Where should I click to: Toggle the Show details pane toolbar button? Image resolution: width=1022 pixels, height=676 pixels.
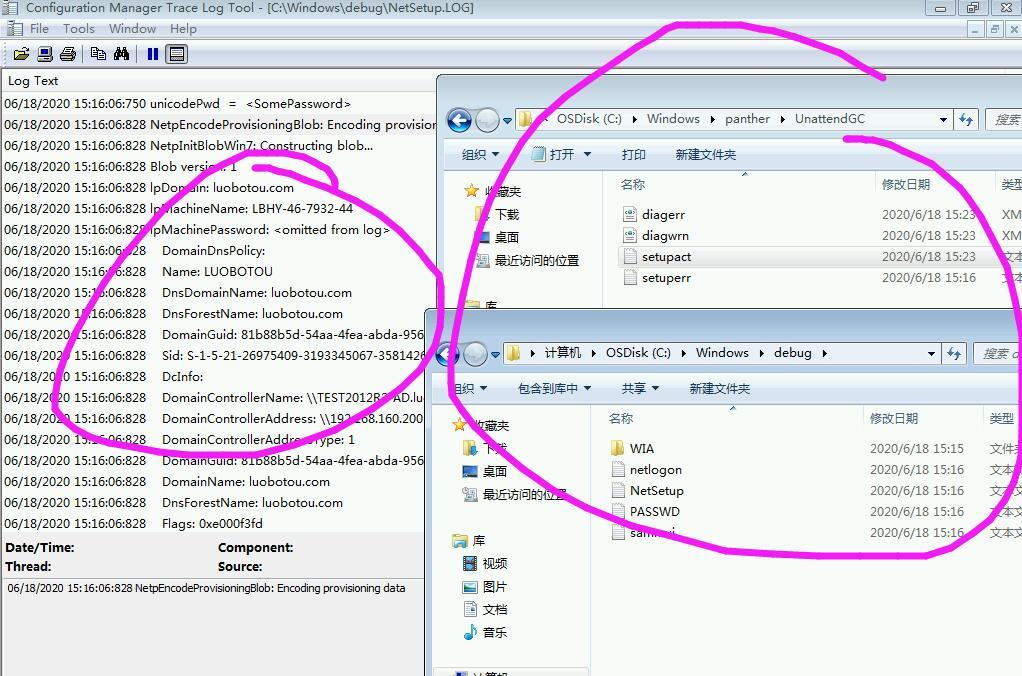pyautogui.click(x=177, y=54)
